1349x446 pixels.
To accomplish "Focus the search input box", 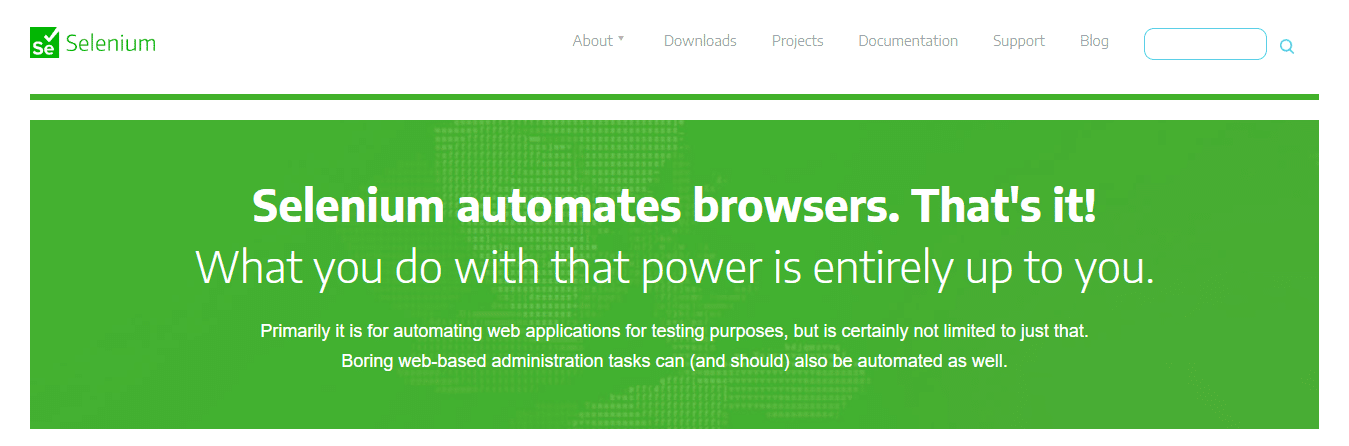I will coord(1205,44).
